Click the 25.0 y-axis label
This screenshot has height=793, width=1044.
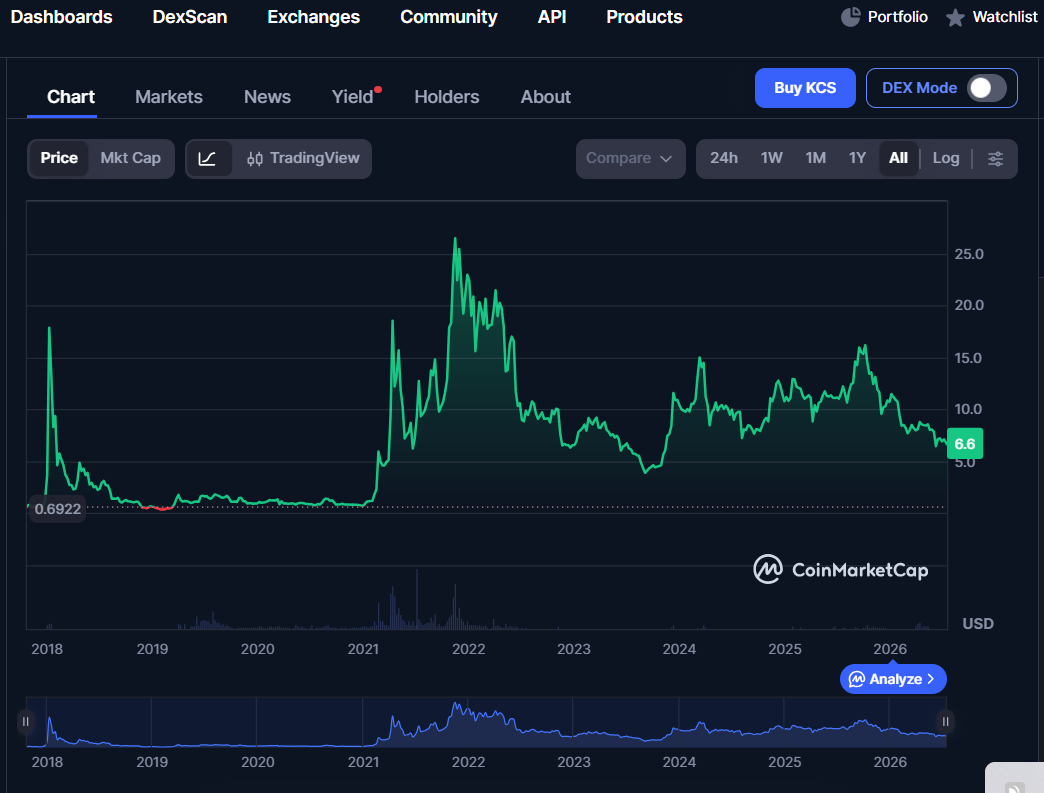969,254
